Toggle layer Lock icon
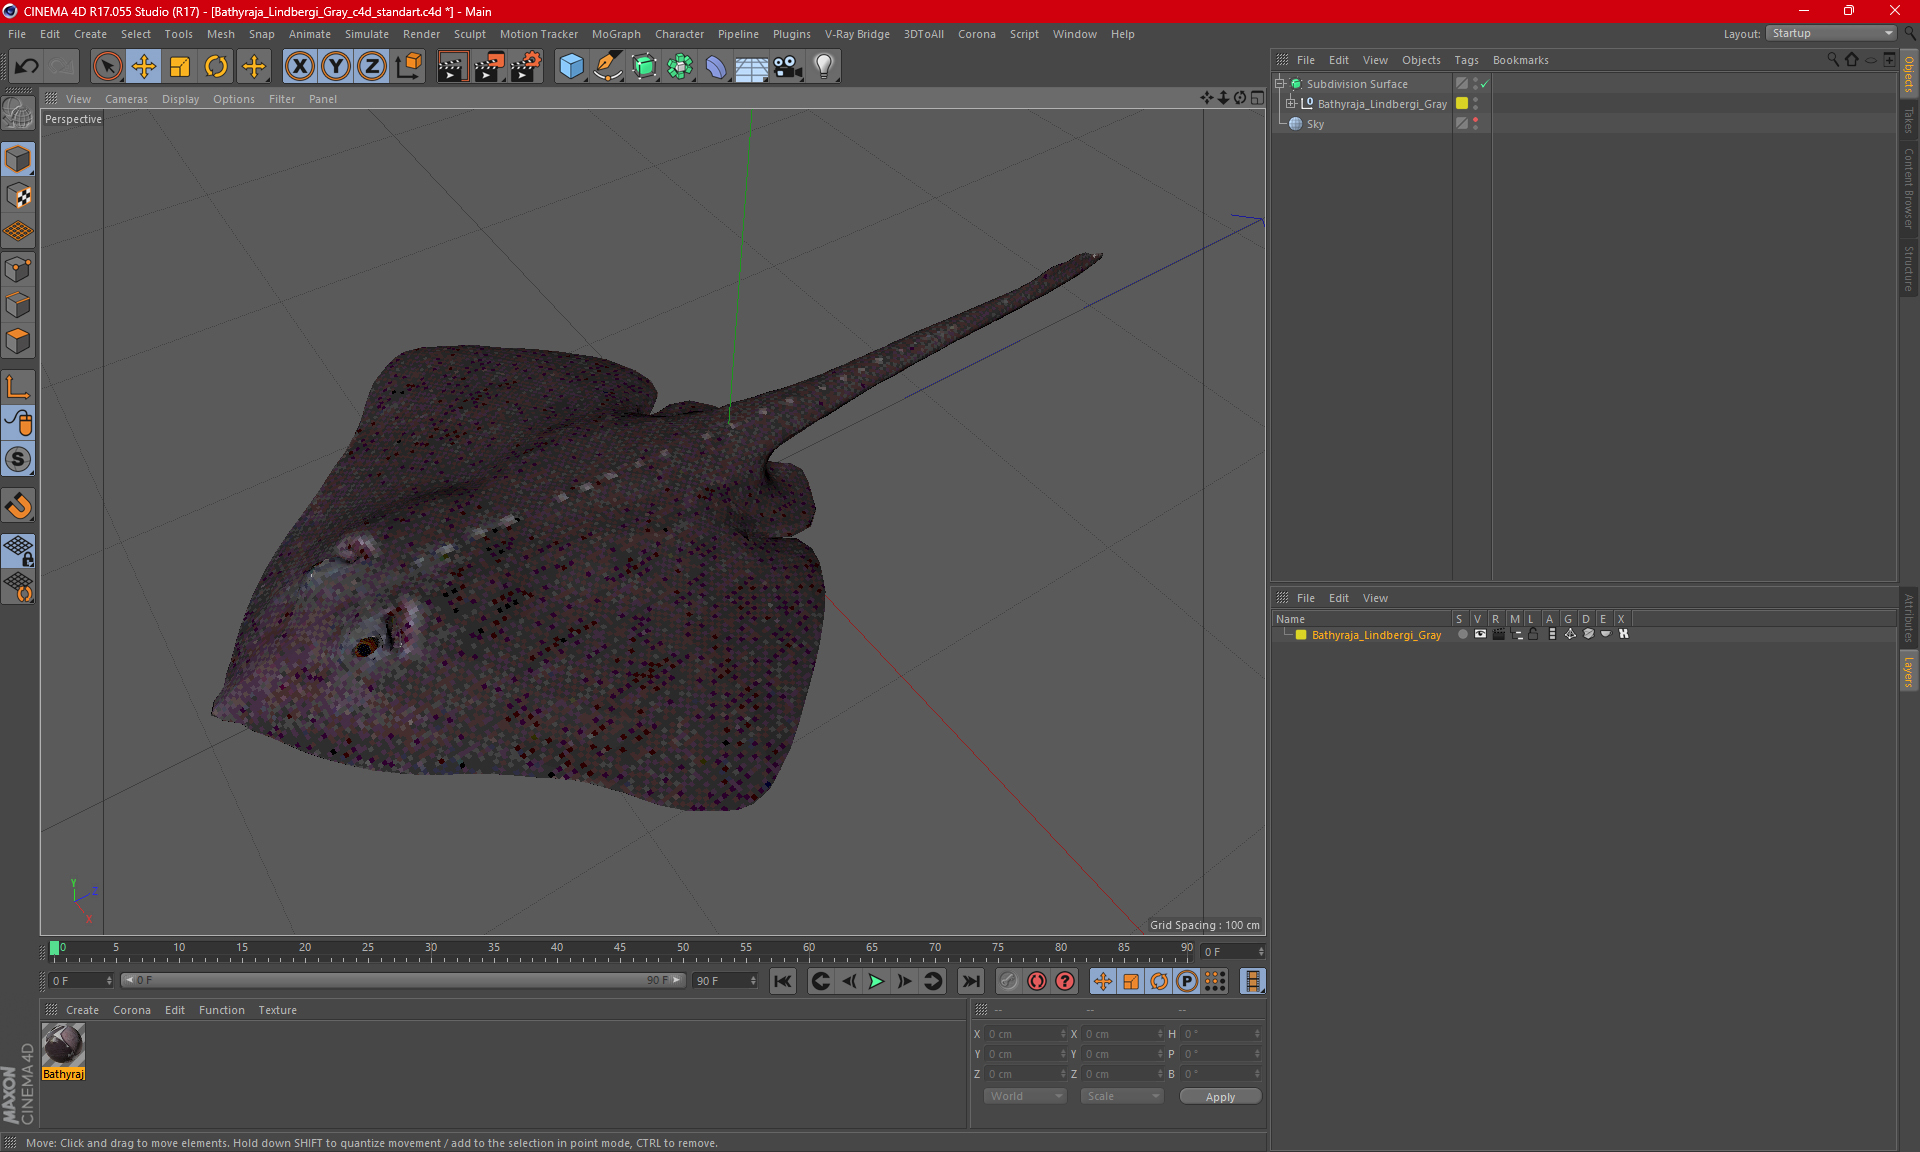1920x1152 pixels. [x=1533, y=634]
